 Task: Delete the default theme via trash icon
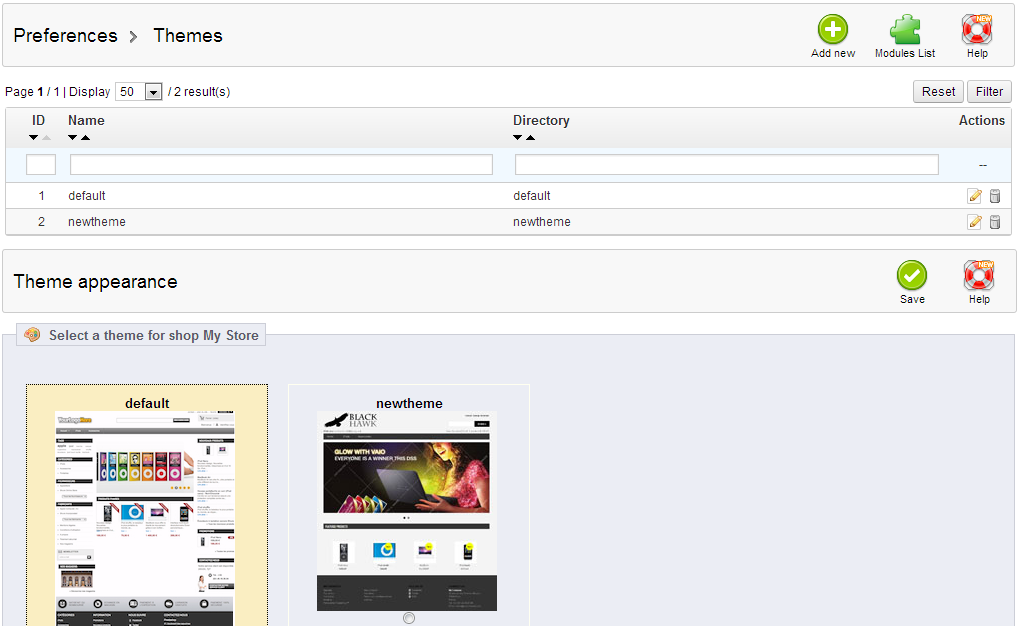click(x=995, y=196)
